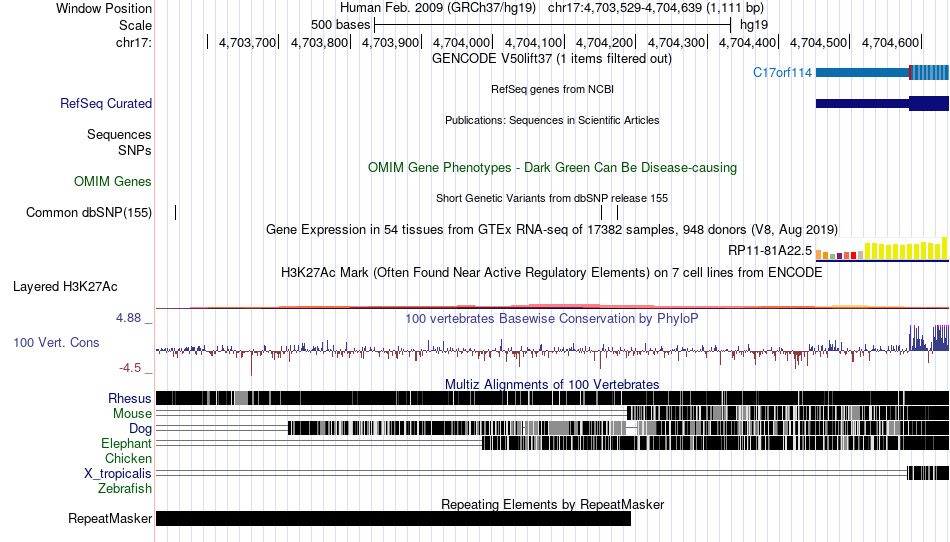
Task: Click the GTEx expression bar chart
Action: 882,249
